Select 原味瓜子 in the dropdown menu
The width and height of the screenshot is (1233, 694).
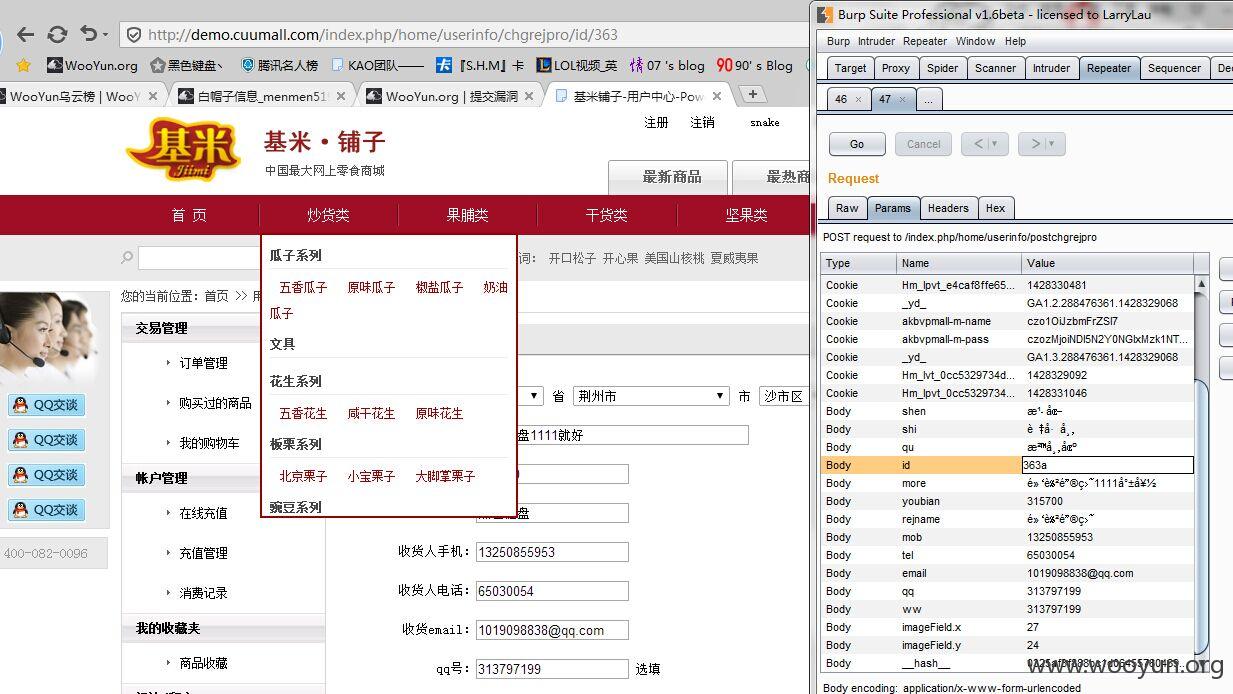(371, 287)
